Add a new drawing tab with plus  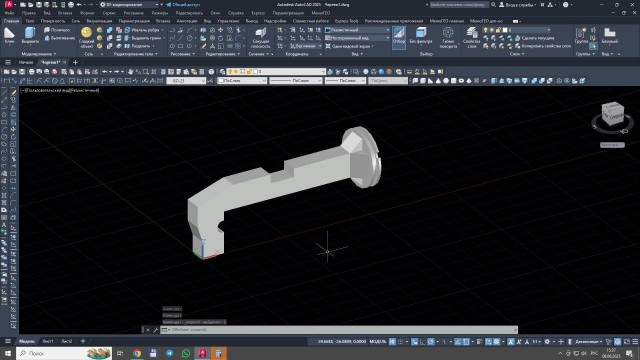click(75, 62)
